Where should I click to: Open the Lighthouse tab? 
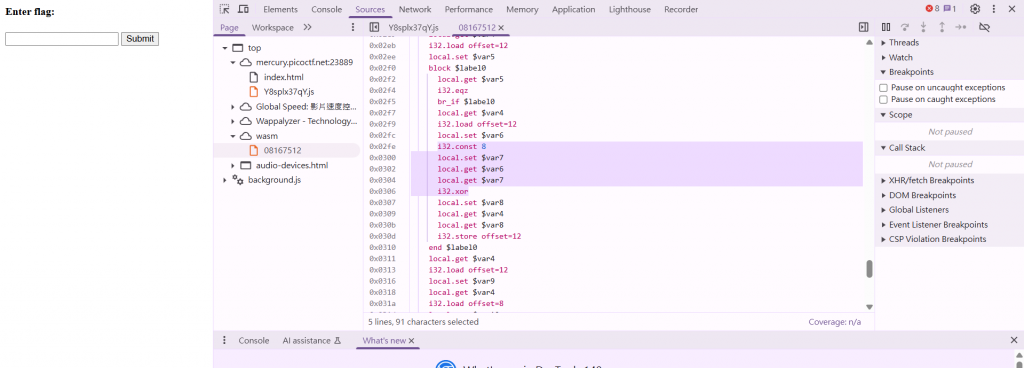(x=630, y=9)
